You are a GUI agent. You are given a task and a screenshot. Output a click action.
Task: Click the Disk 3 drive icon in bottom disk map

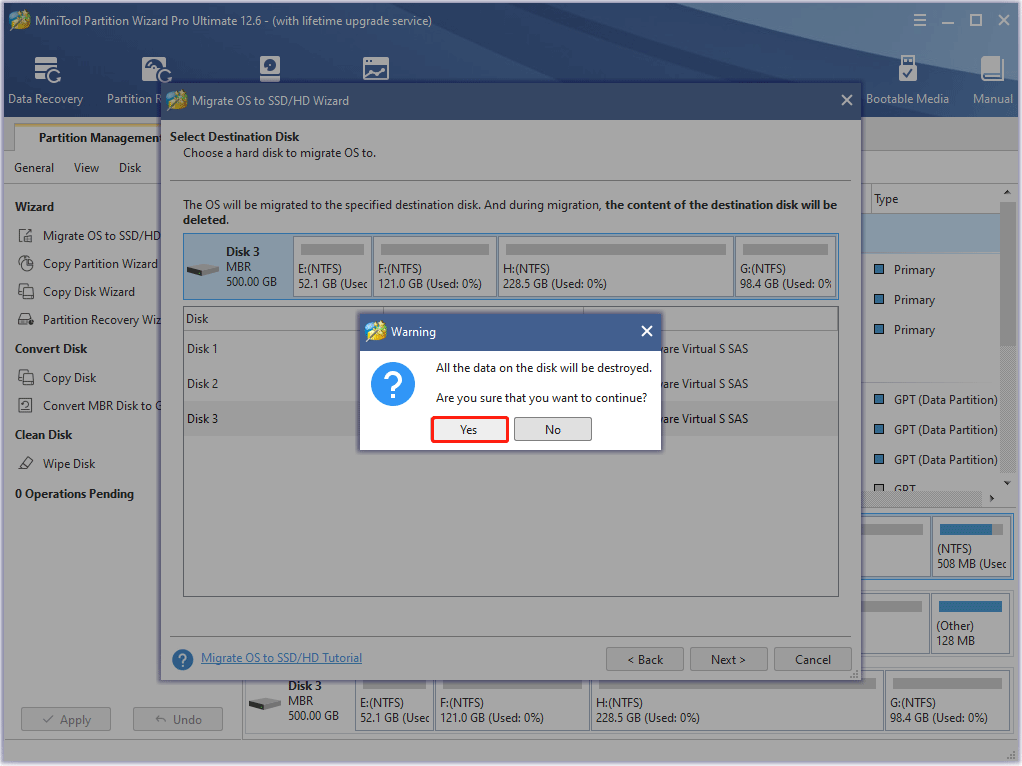coord(265,703)
